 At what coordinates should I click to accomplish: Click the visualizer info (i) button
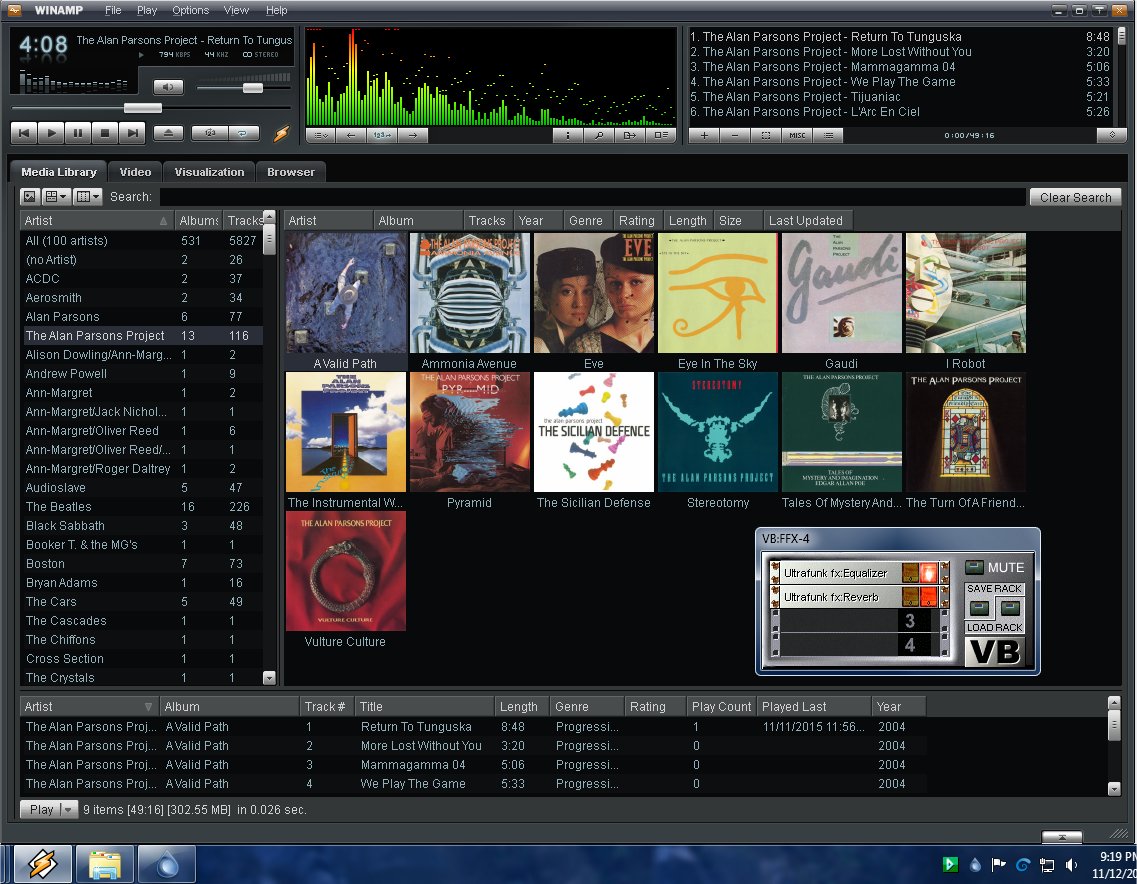[568, 135]
